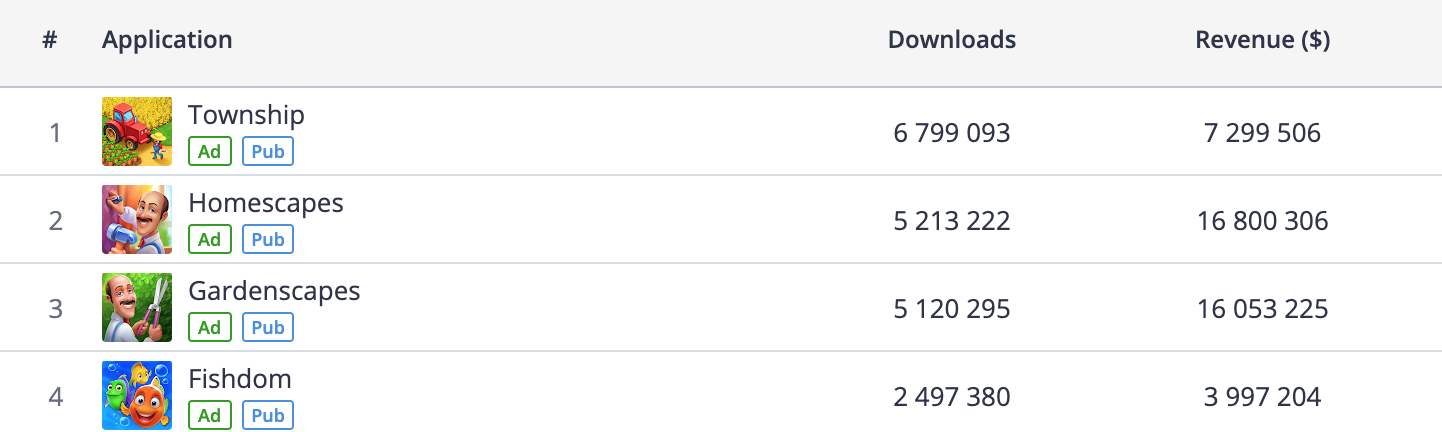1442x432 pixels.
Task: Click the Fishdom fish app icon
Action: (x=137, y=396)
